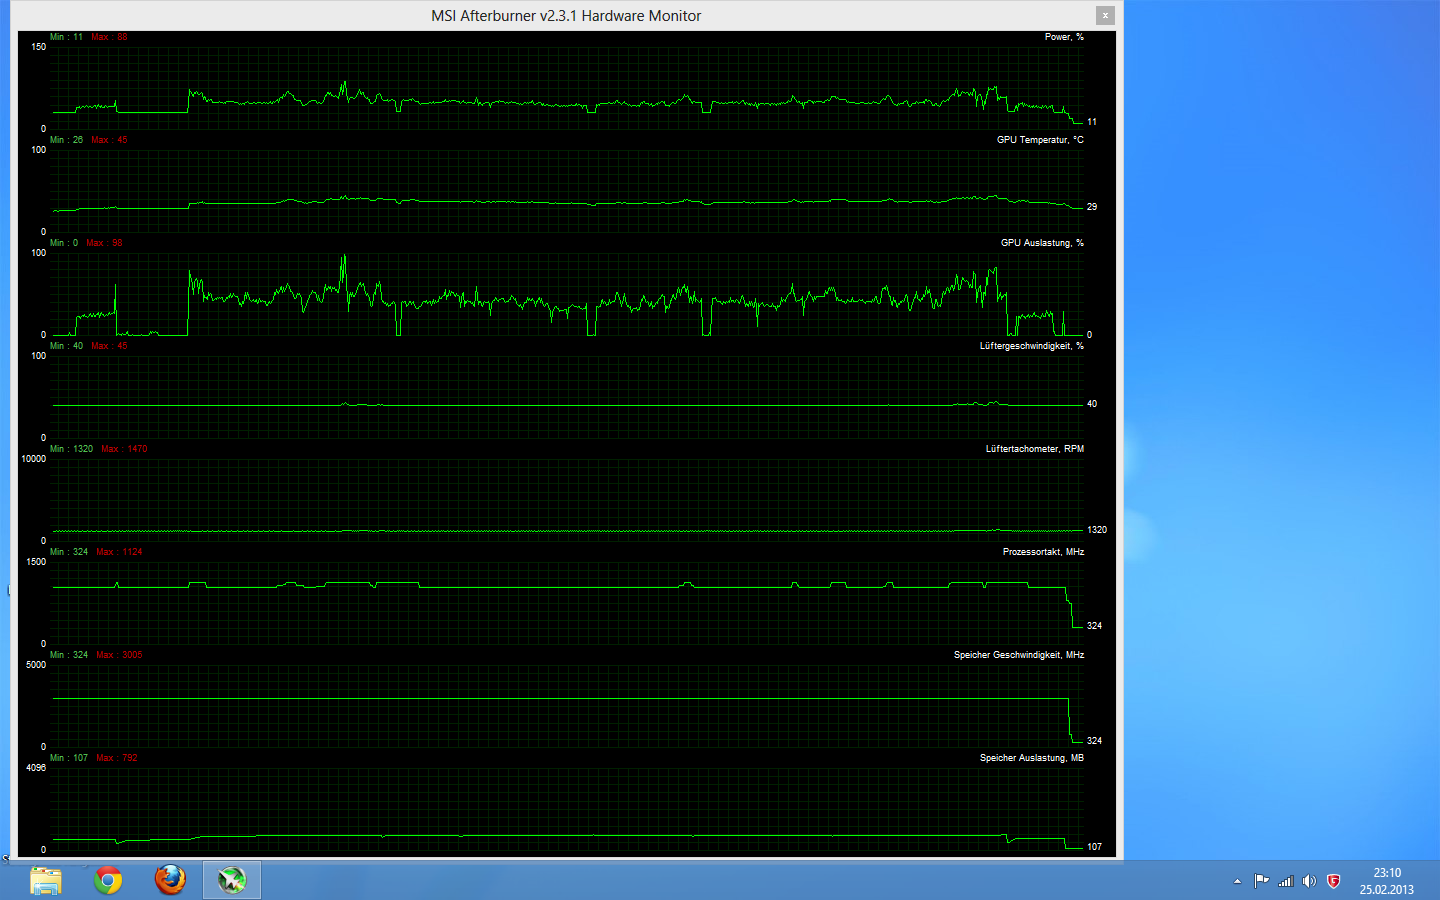Click the 'Prozessortakt, MHz' graph label
Screen dimensions: 1440x900
tap(1043, 552)
